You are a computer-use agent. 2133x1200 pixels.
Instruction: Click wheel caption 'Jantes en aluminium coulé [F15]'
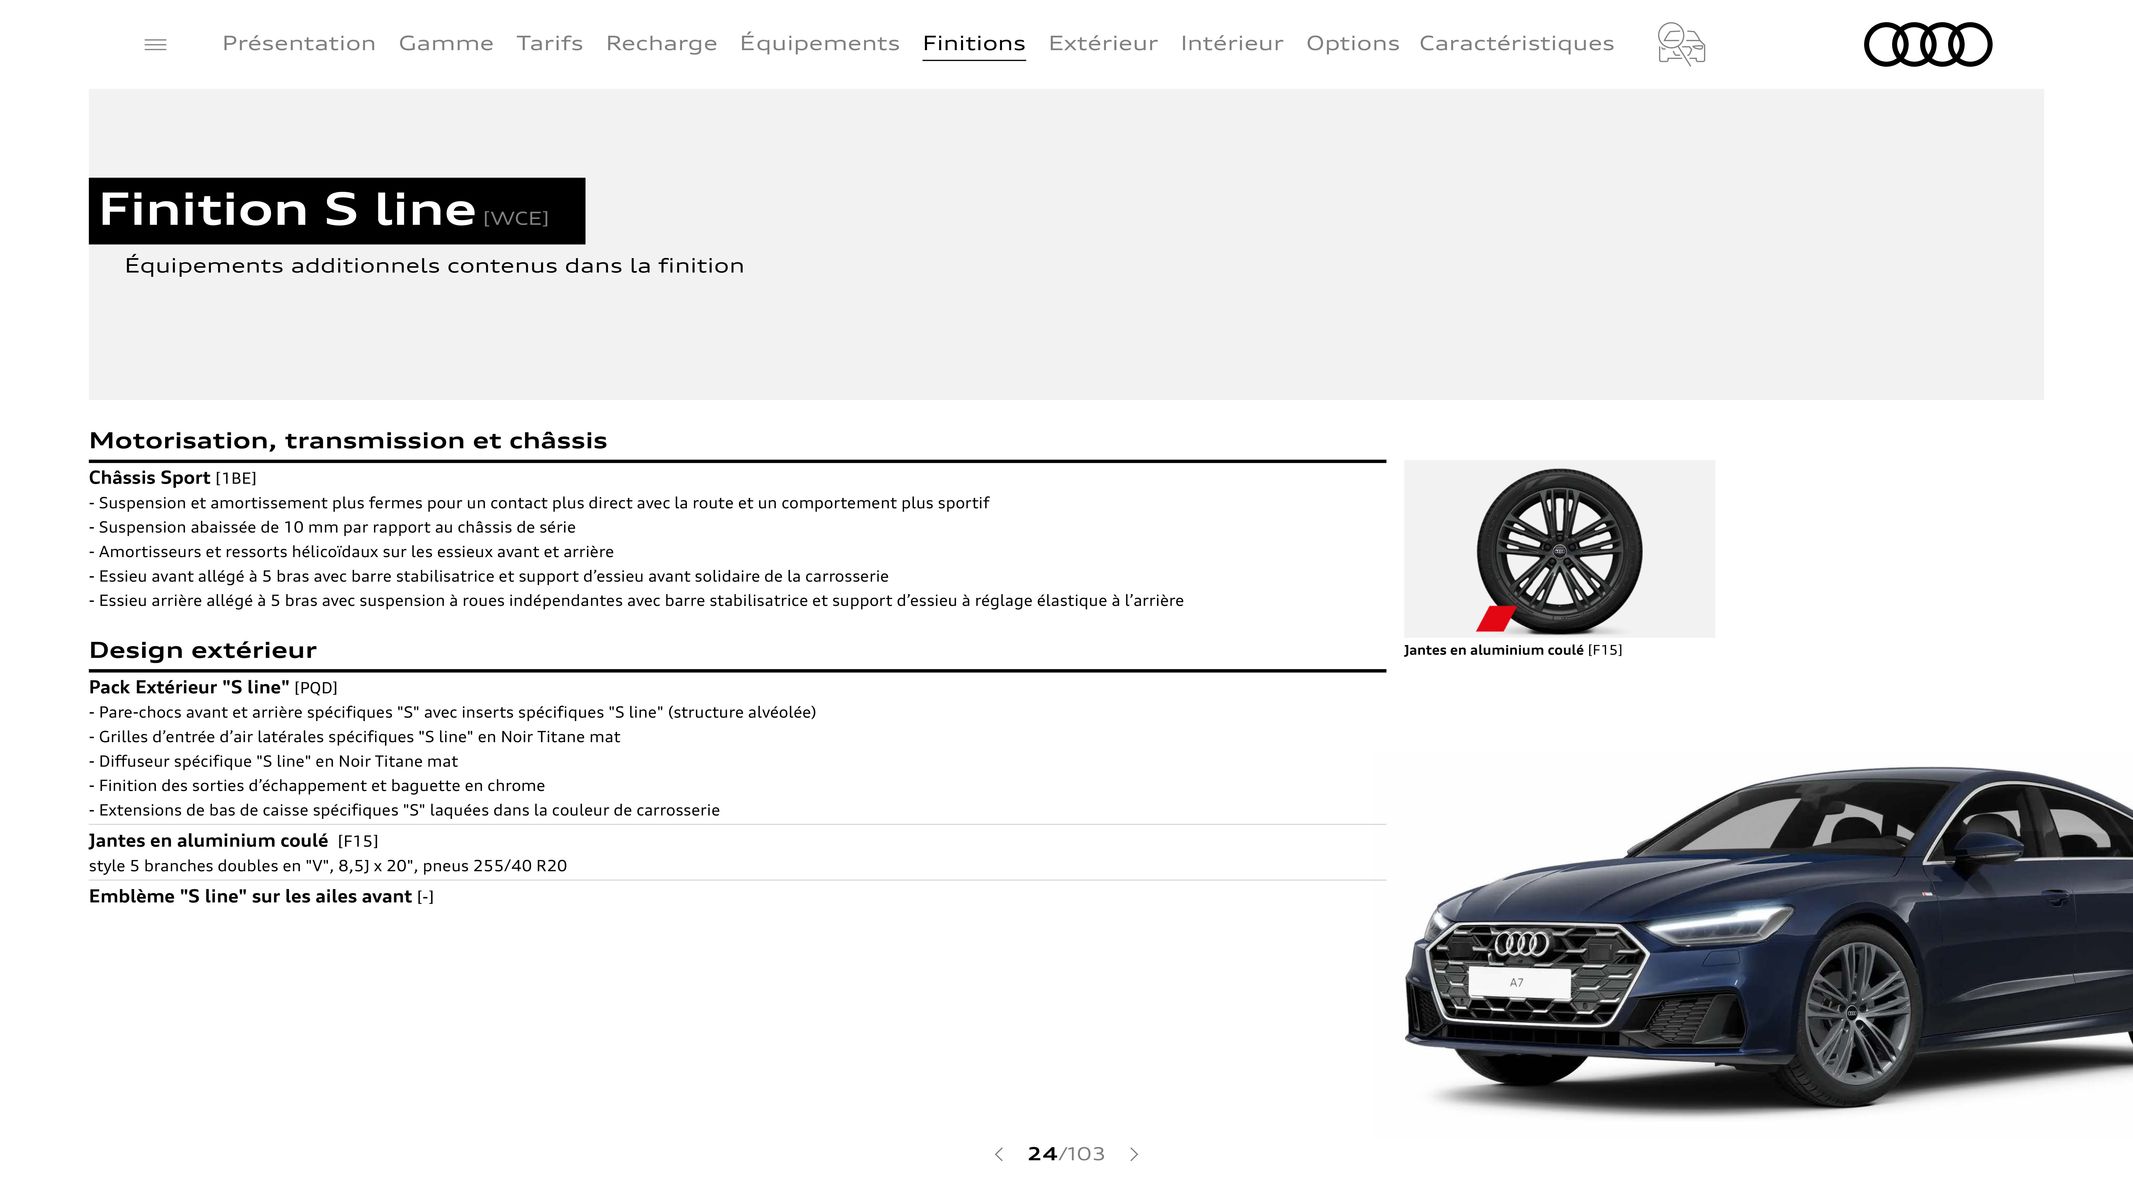1513,650
